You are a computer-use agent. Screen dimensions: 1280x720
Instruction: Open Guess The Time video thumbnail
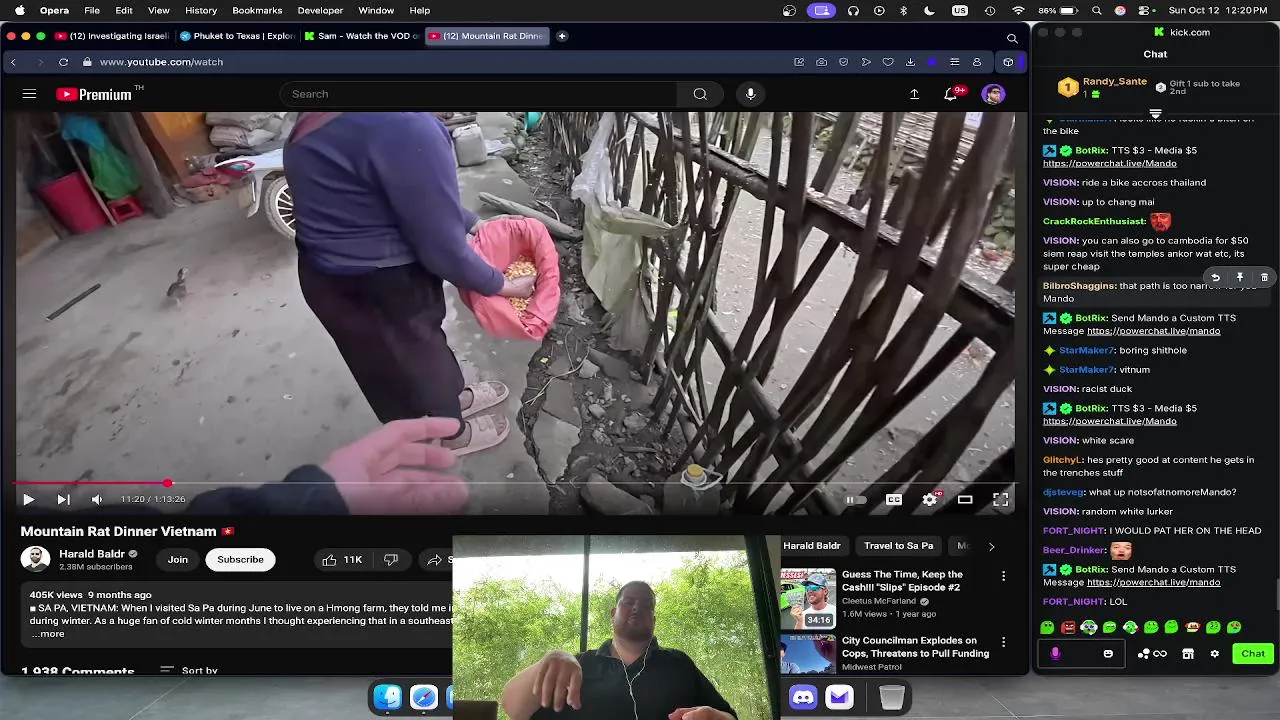click(x=808, y=598)
